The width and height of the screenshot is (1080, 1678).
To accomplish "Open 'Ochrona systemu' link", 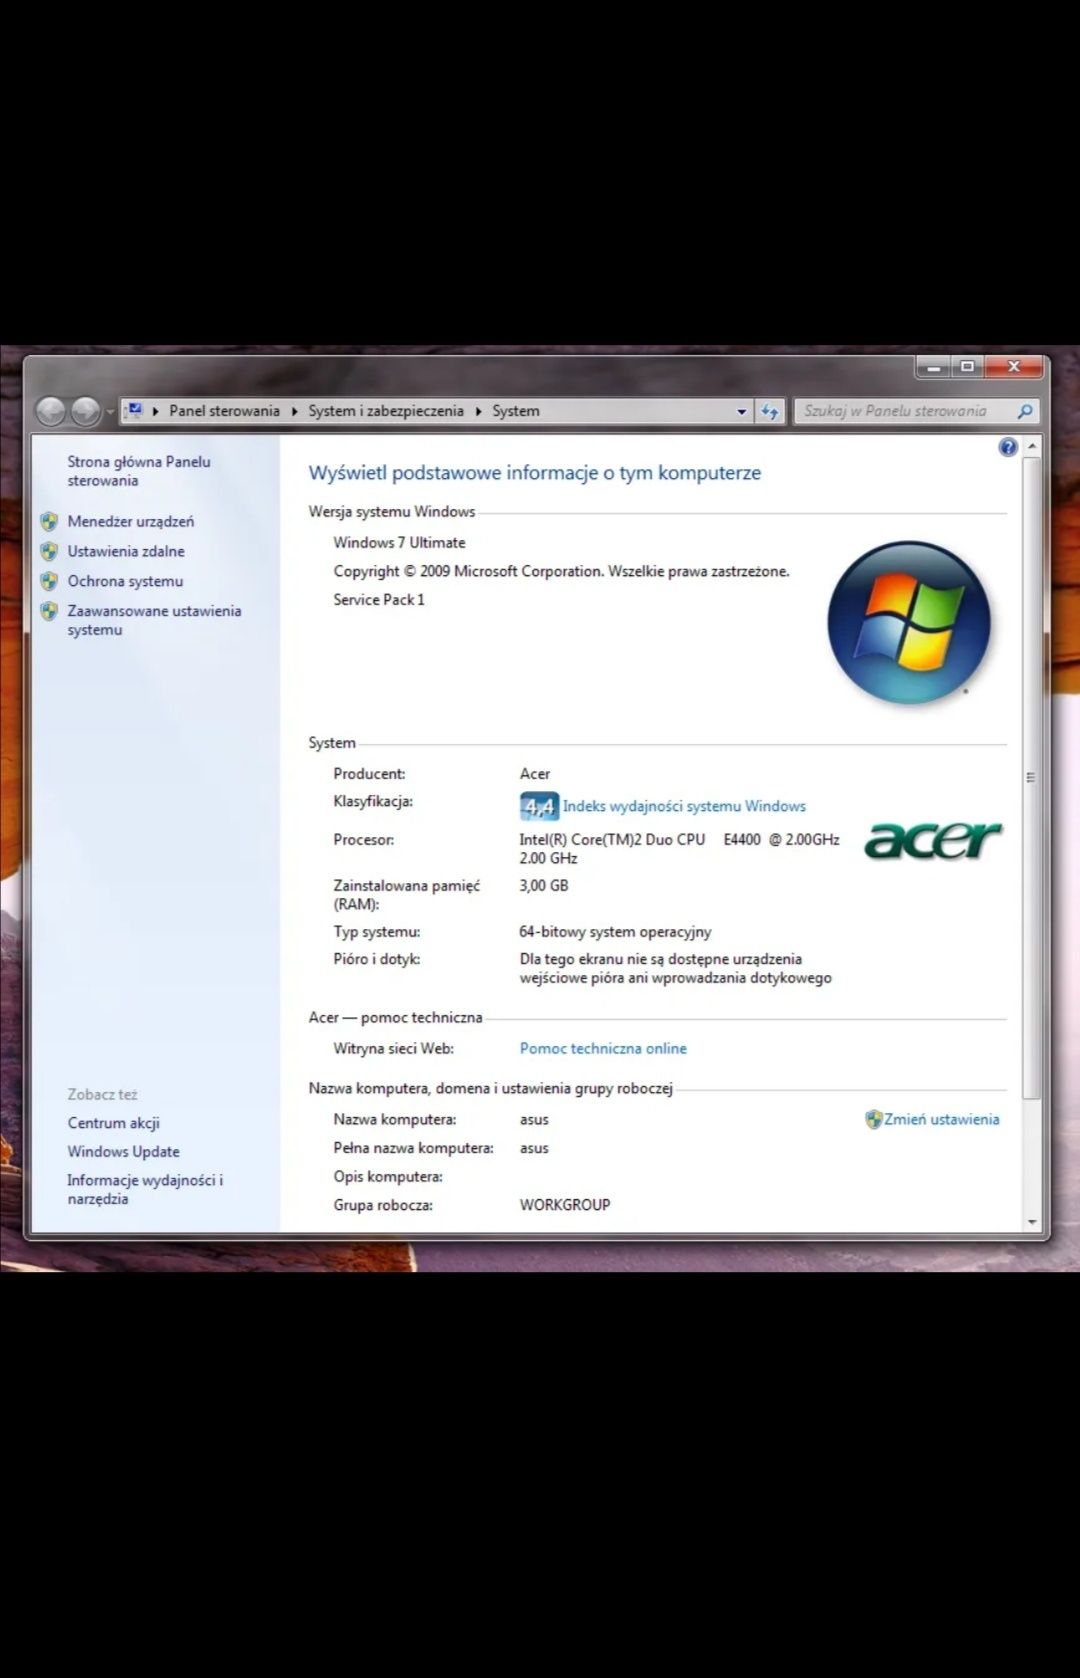I will (x=125, y=581).
